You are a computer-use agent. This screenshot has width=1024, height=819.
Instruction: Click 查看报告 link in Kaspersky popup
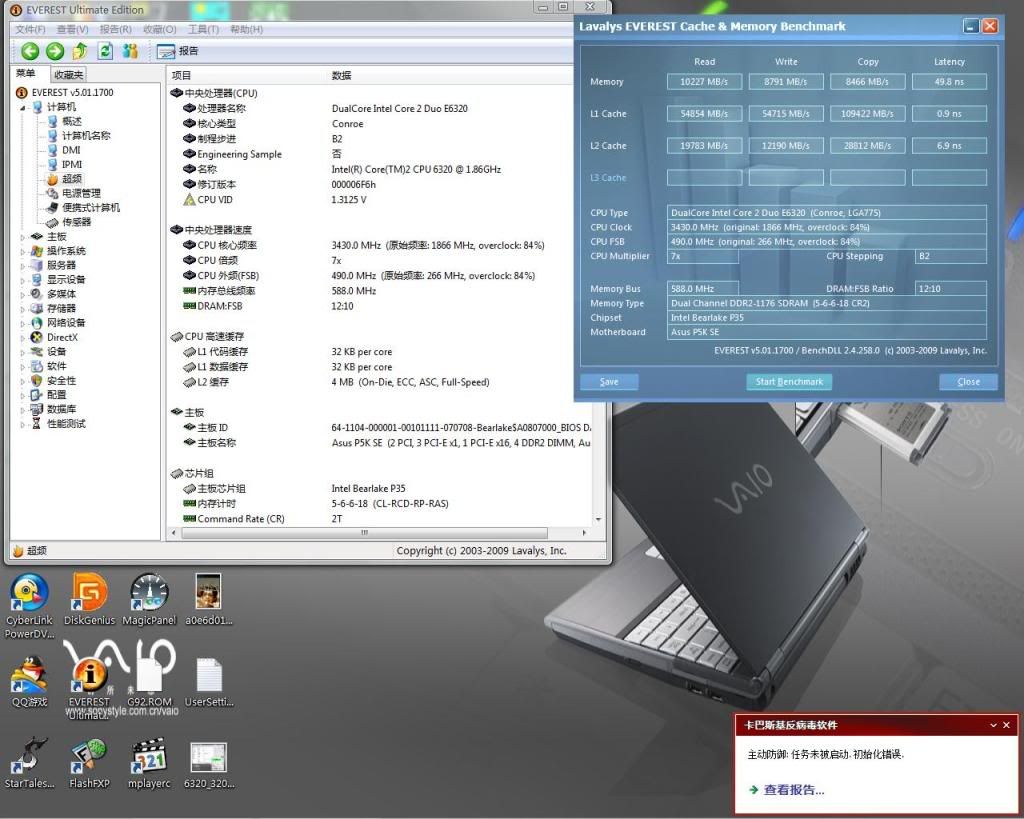pos(794,790)
